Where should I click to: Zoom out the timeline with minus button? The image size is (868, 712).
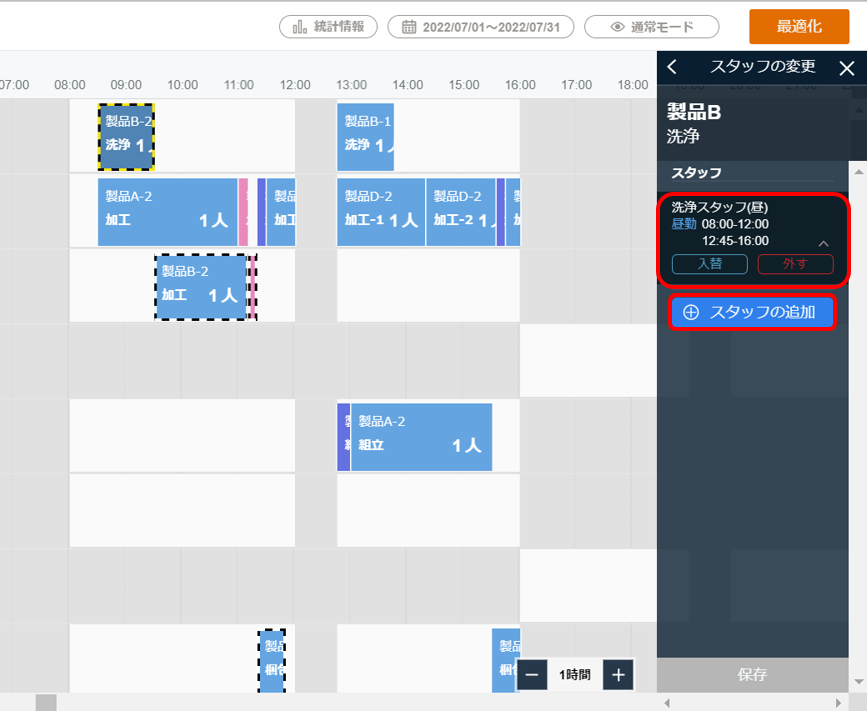coord(531,675)
